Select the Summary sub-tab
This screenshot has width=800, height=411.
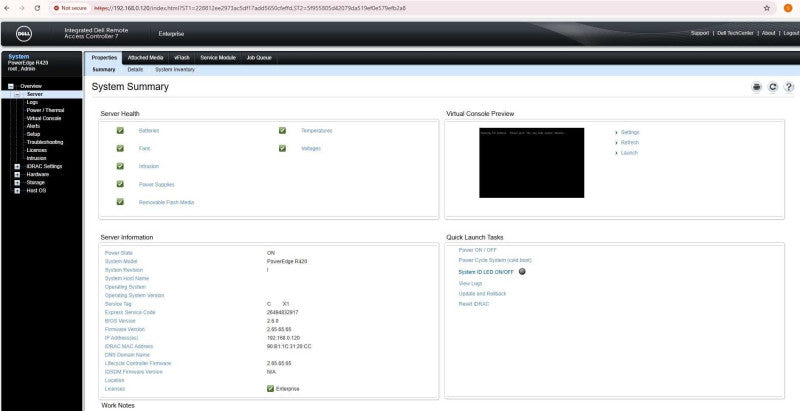click(104, 69)
